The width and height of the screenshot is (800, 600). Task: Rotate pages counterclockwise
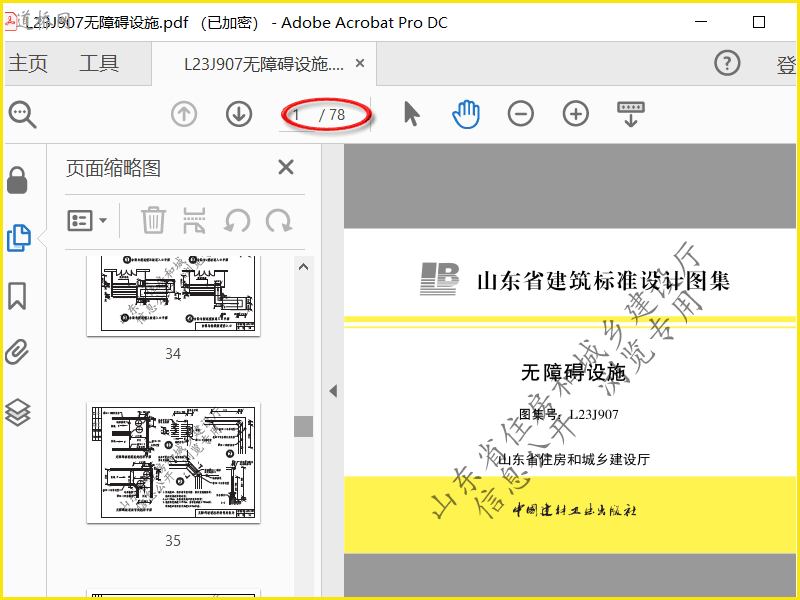(x=237, y=221)
